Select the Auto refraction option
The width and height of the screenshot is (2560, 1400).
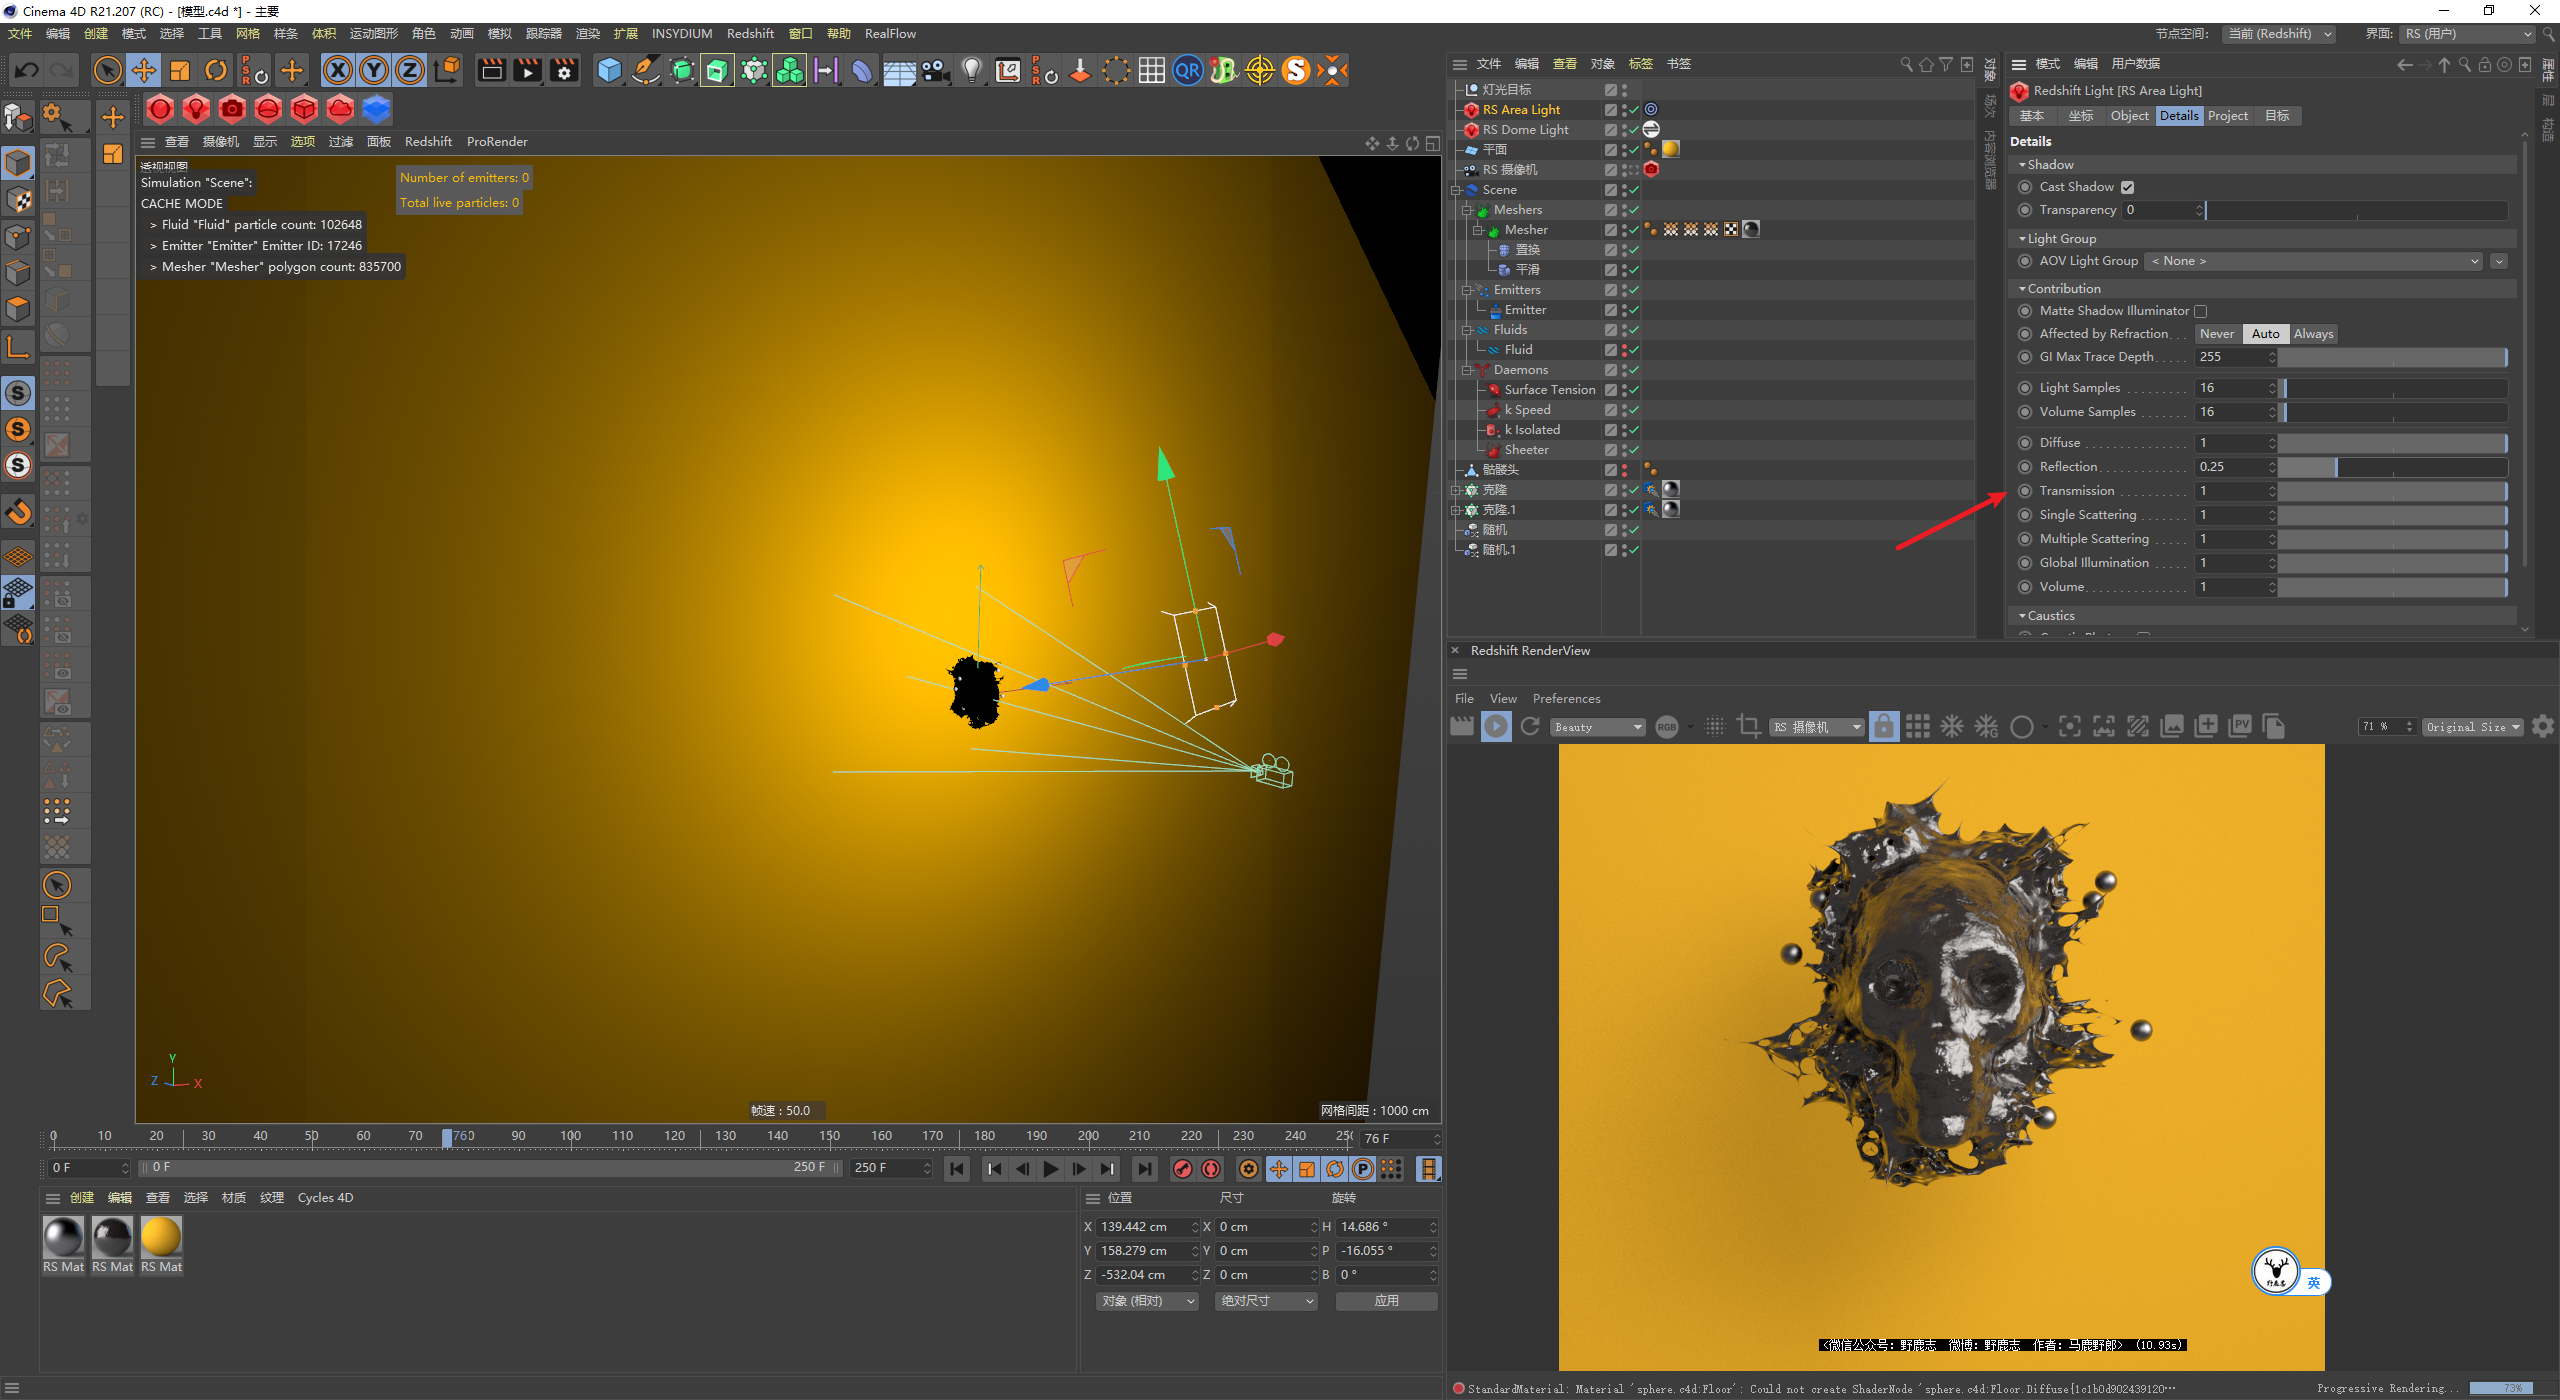(2266, 334)
